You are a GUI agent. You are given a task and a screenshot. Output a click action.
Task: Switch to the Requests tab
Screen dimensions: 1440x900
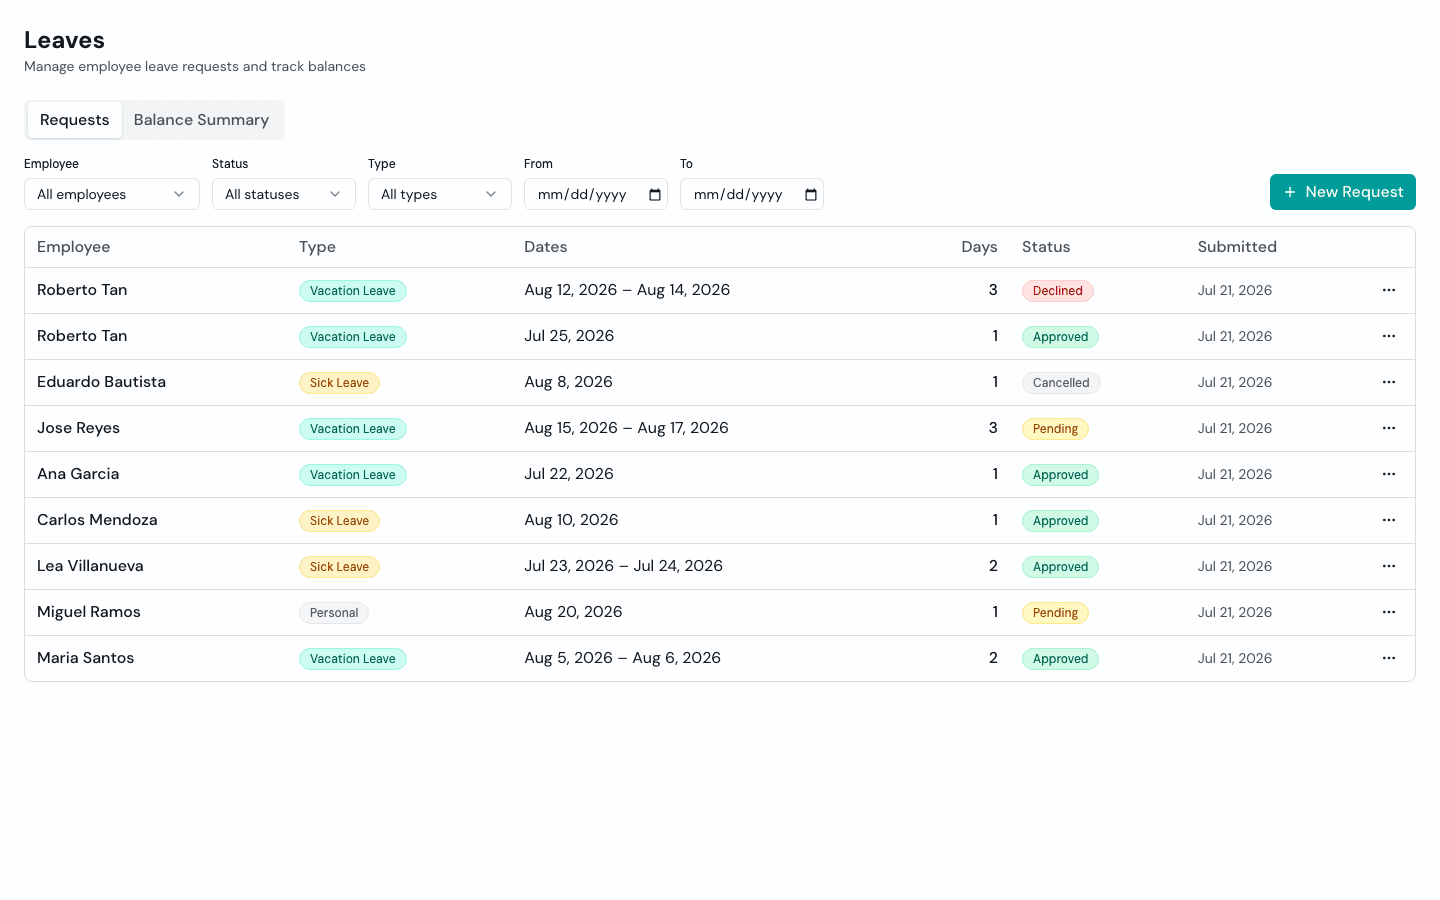click(75, 120)
